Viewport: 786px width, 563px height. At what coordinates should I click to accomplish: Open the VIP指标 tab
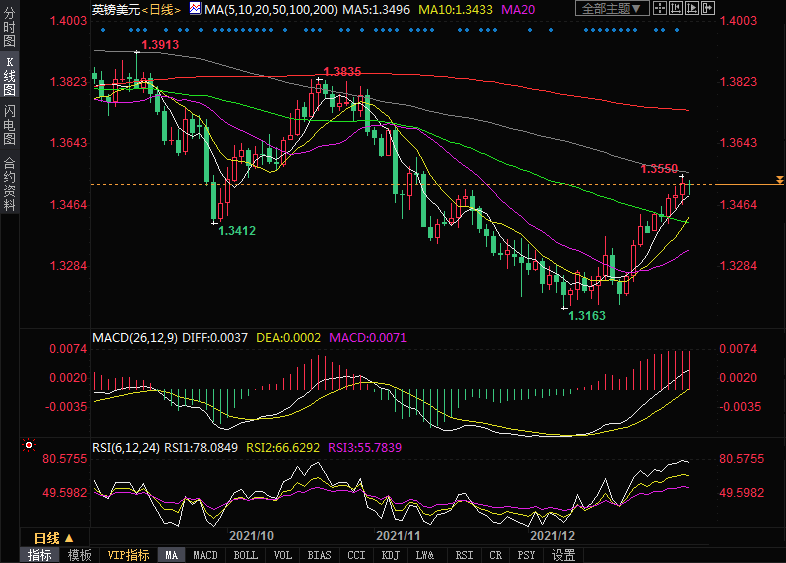coord(128,555)
